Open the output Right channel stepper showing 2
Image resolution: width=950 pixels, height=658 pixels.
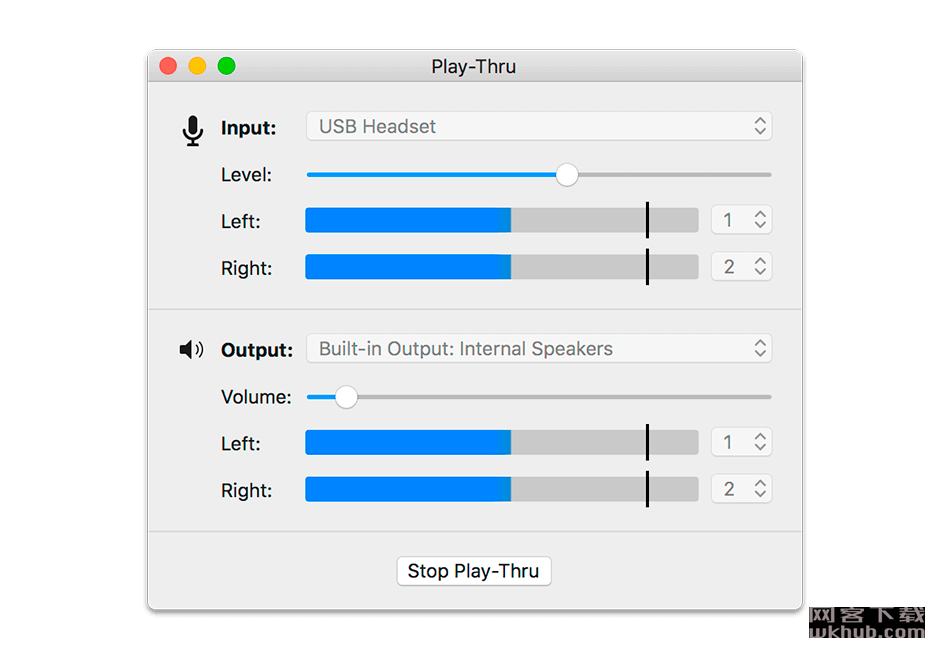click(741, 489)
